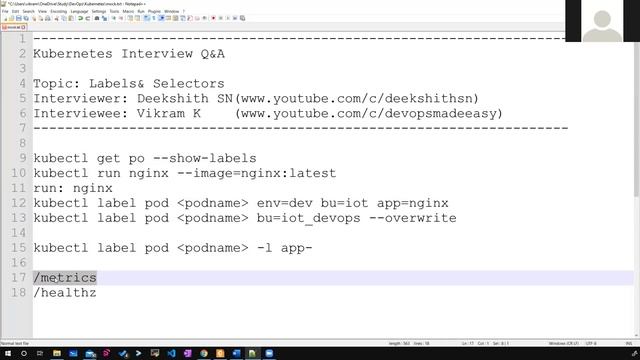Open the question mark Help menu
The height and width of the screenshot is (360, 640).
click(184, 11)
